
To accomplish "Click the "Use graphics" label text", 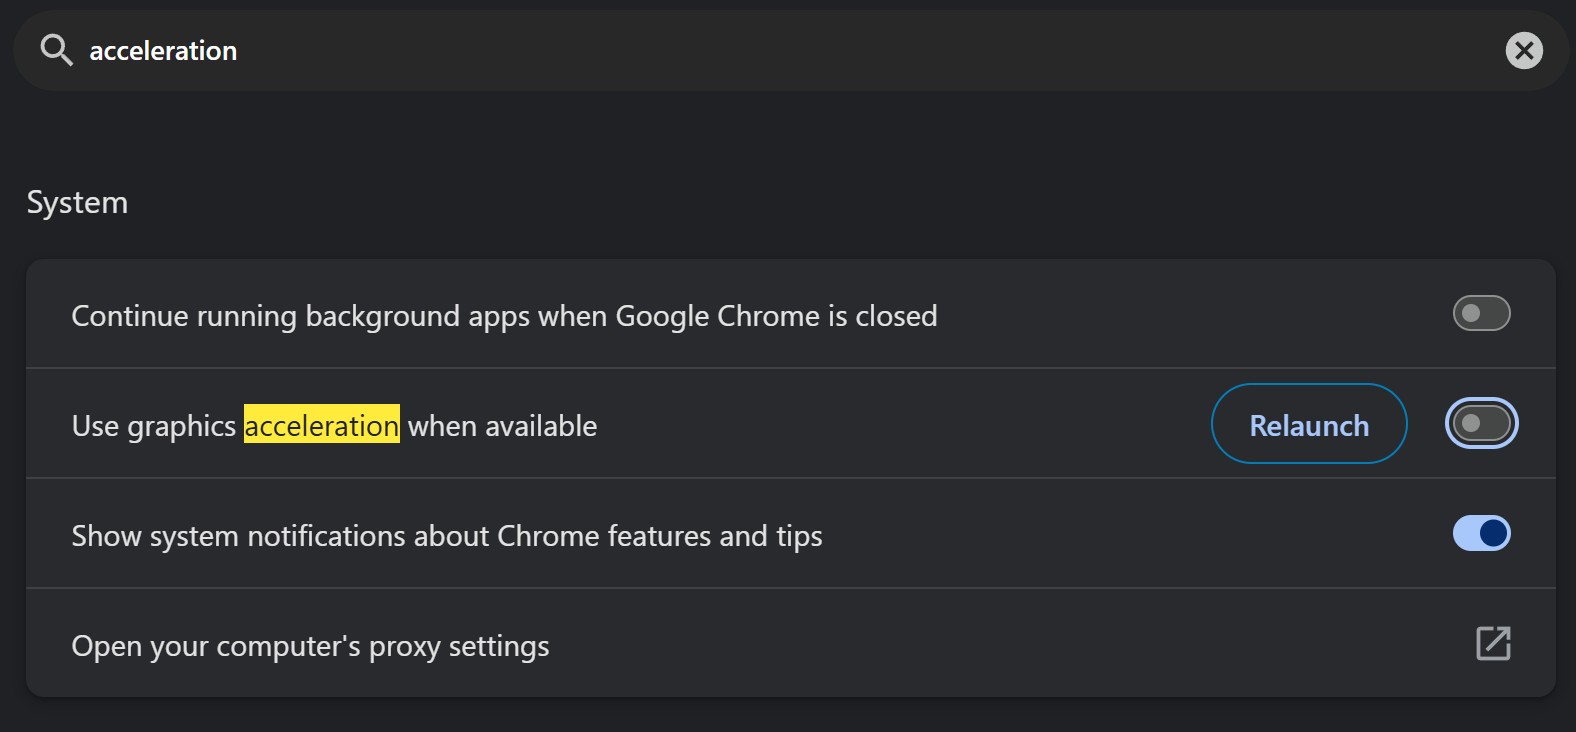I will pyautogui.click(x=154, y=426).
